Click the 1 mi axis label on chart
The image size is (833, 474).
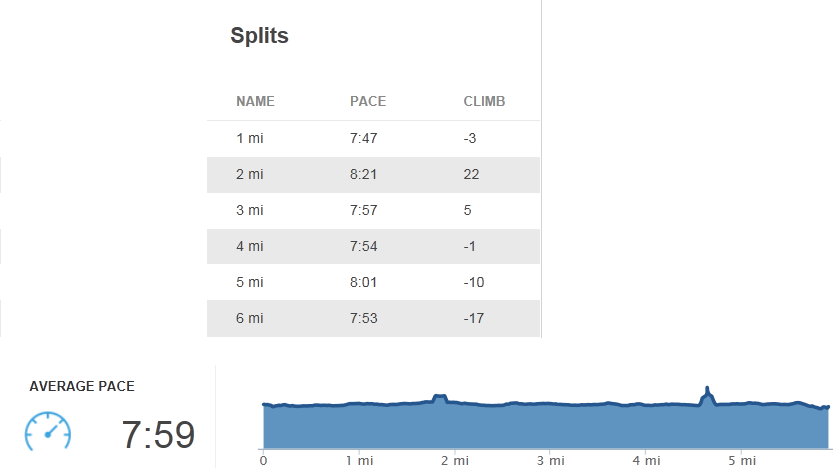(359, 461)
